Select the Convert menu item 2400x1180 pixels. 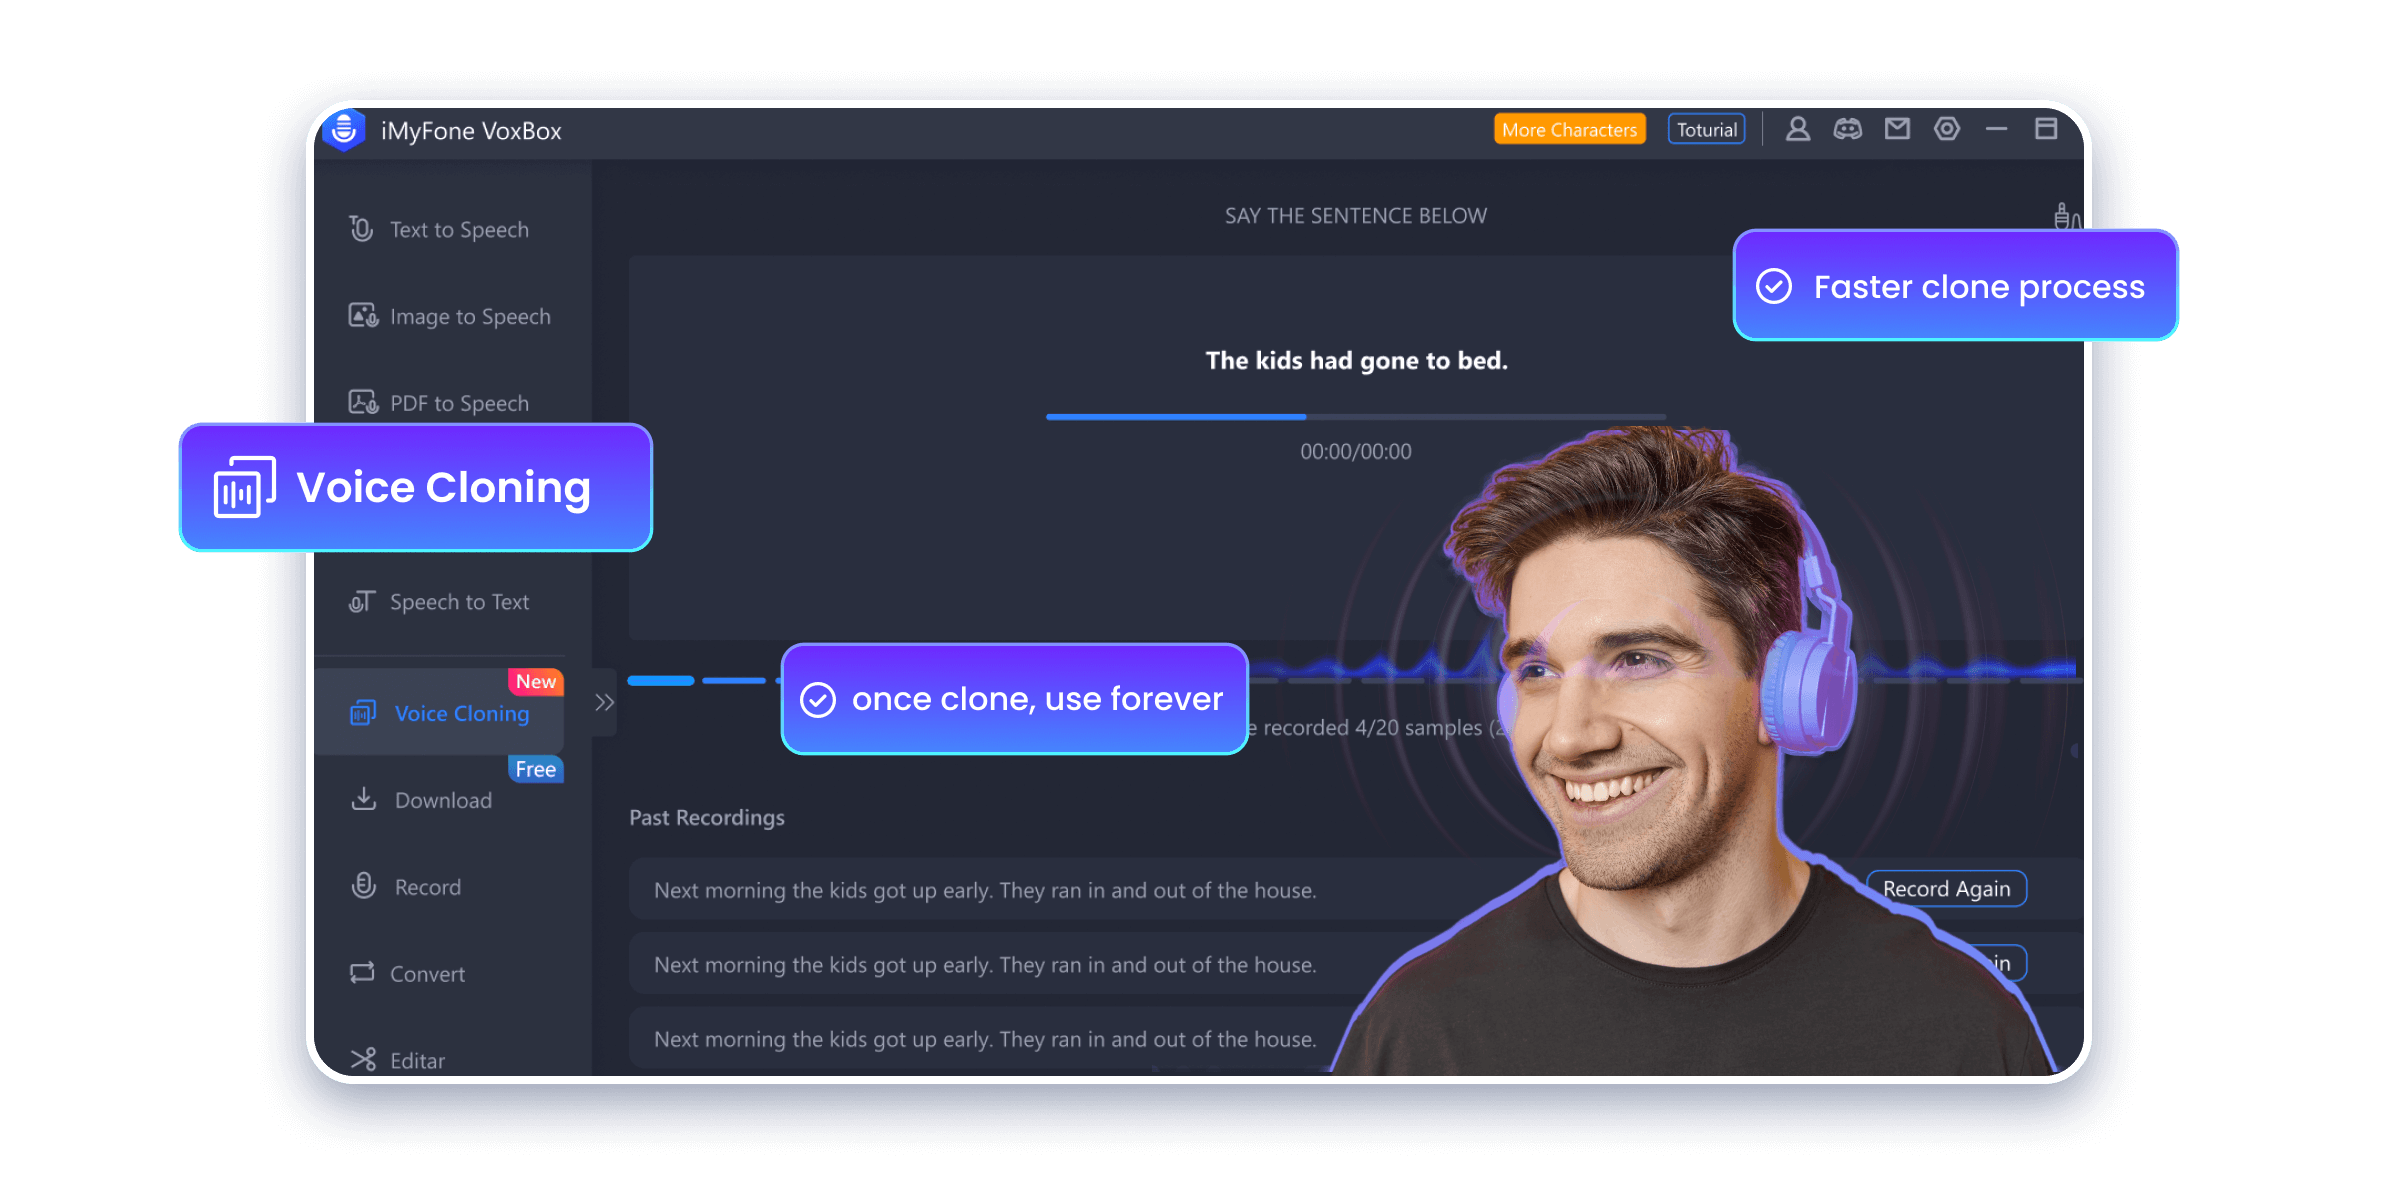click(424, 972)
